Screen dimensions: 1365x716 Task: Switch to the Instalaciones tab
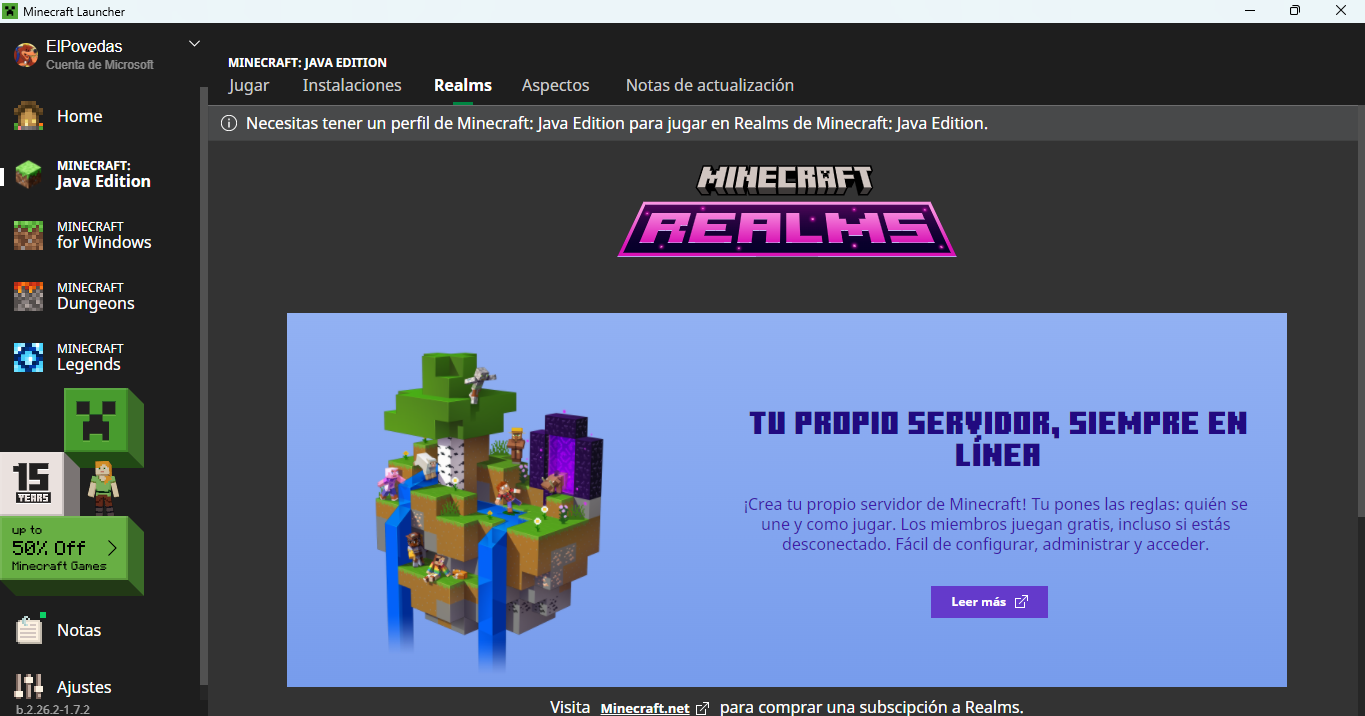352,85
